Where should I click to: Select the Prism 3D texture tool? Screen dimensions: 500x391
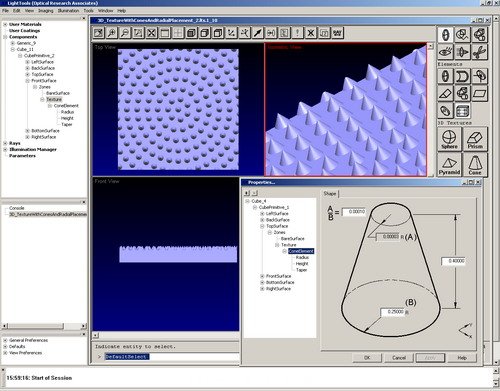click(x=475, y=139)
